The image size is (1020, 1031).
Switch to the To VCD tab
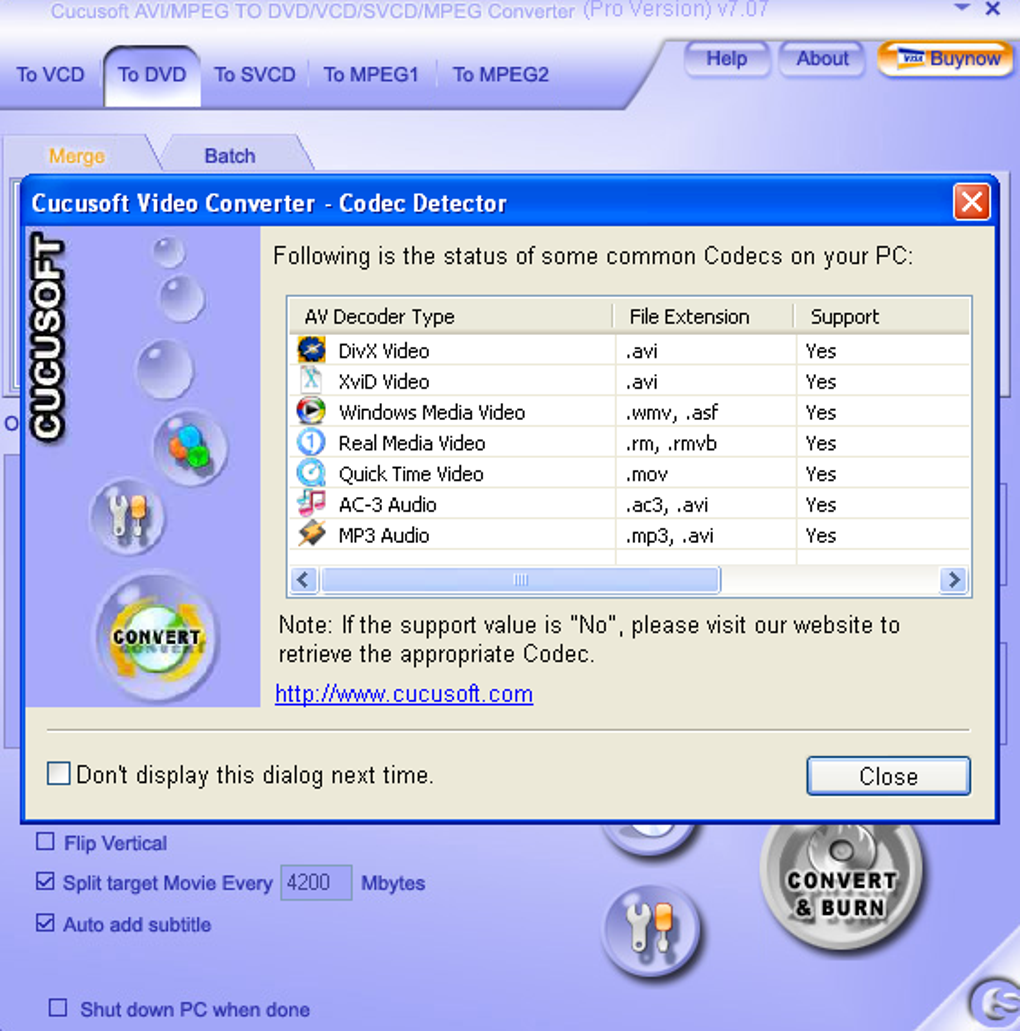pos(51,74)
